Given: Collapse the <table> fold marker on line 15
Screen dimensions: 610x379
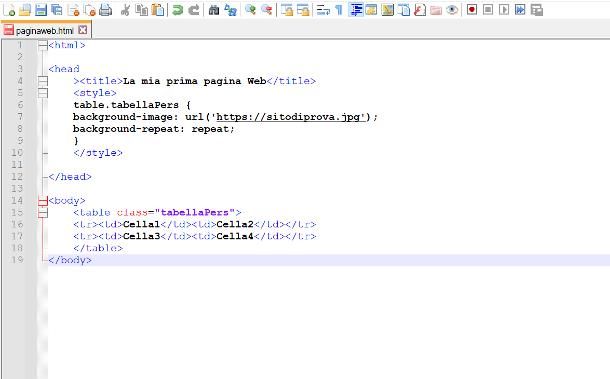Looking at the screenshot, I should 43,213.
